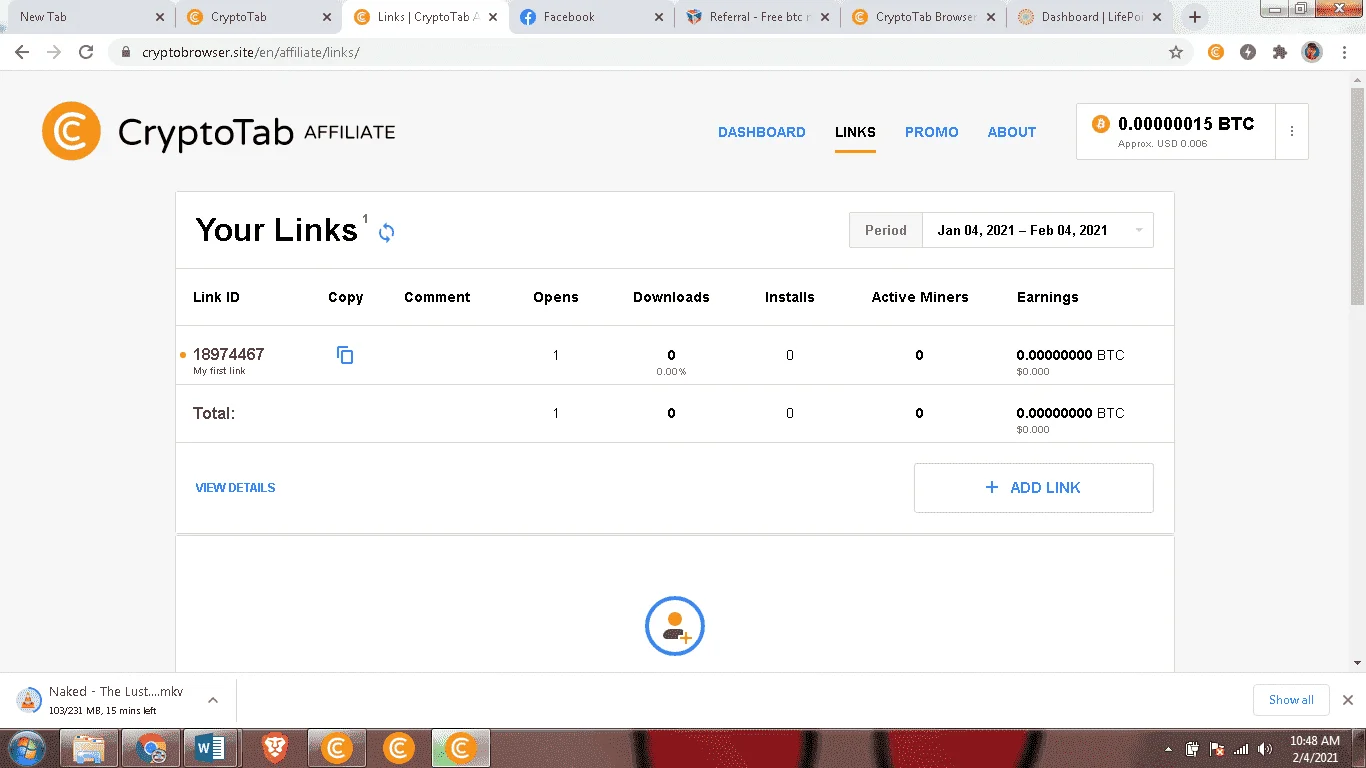Switch to the CryptoTab Browser tab

coord(923,17)
